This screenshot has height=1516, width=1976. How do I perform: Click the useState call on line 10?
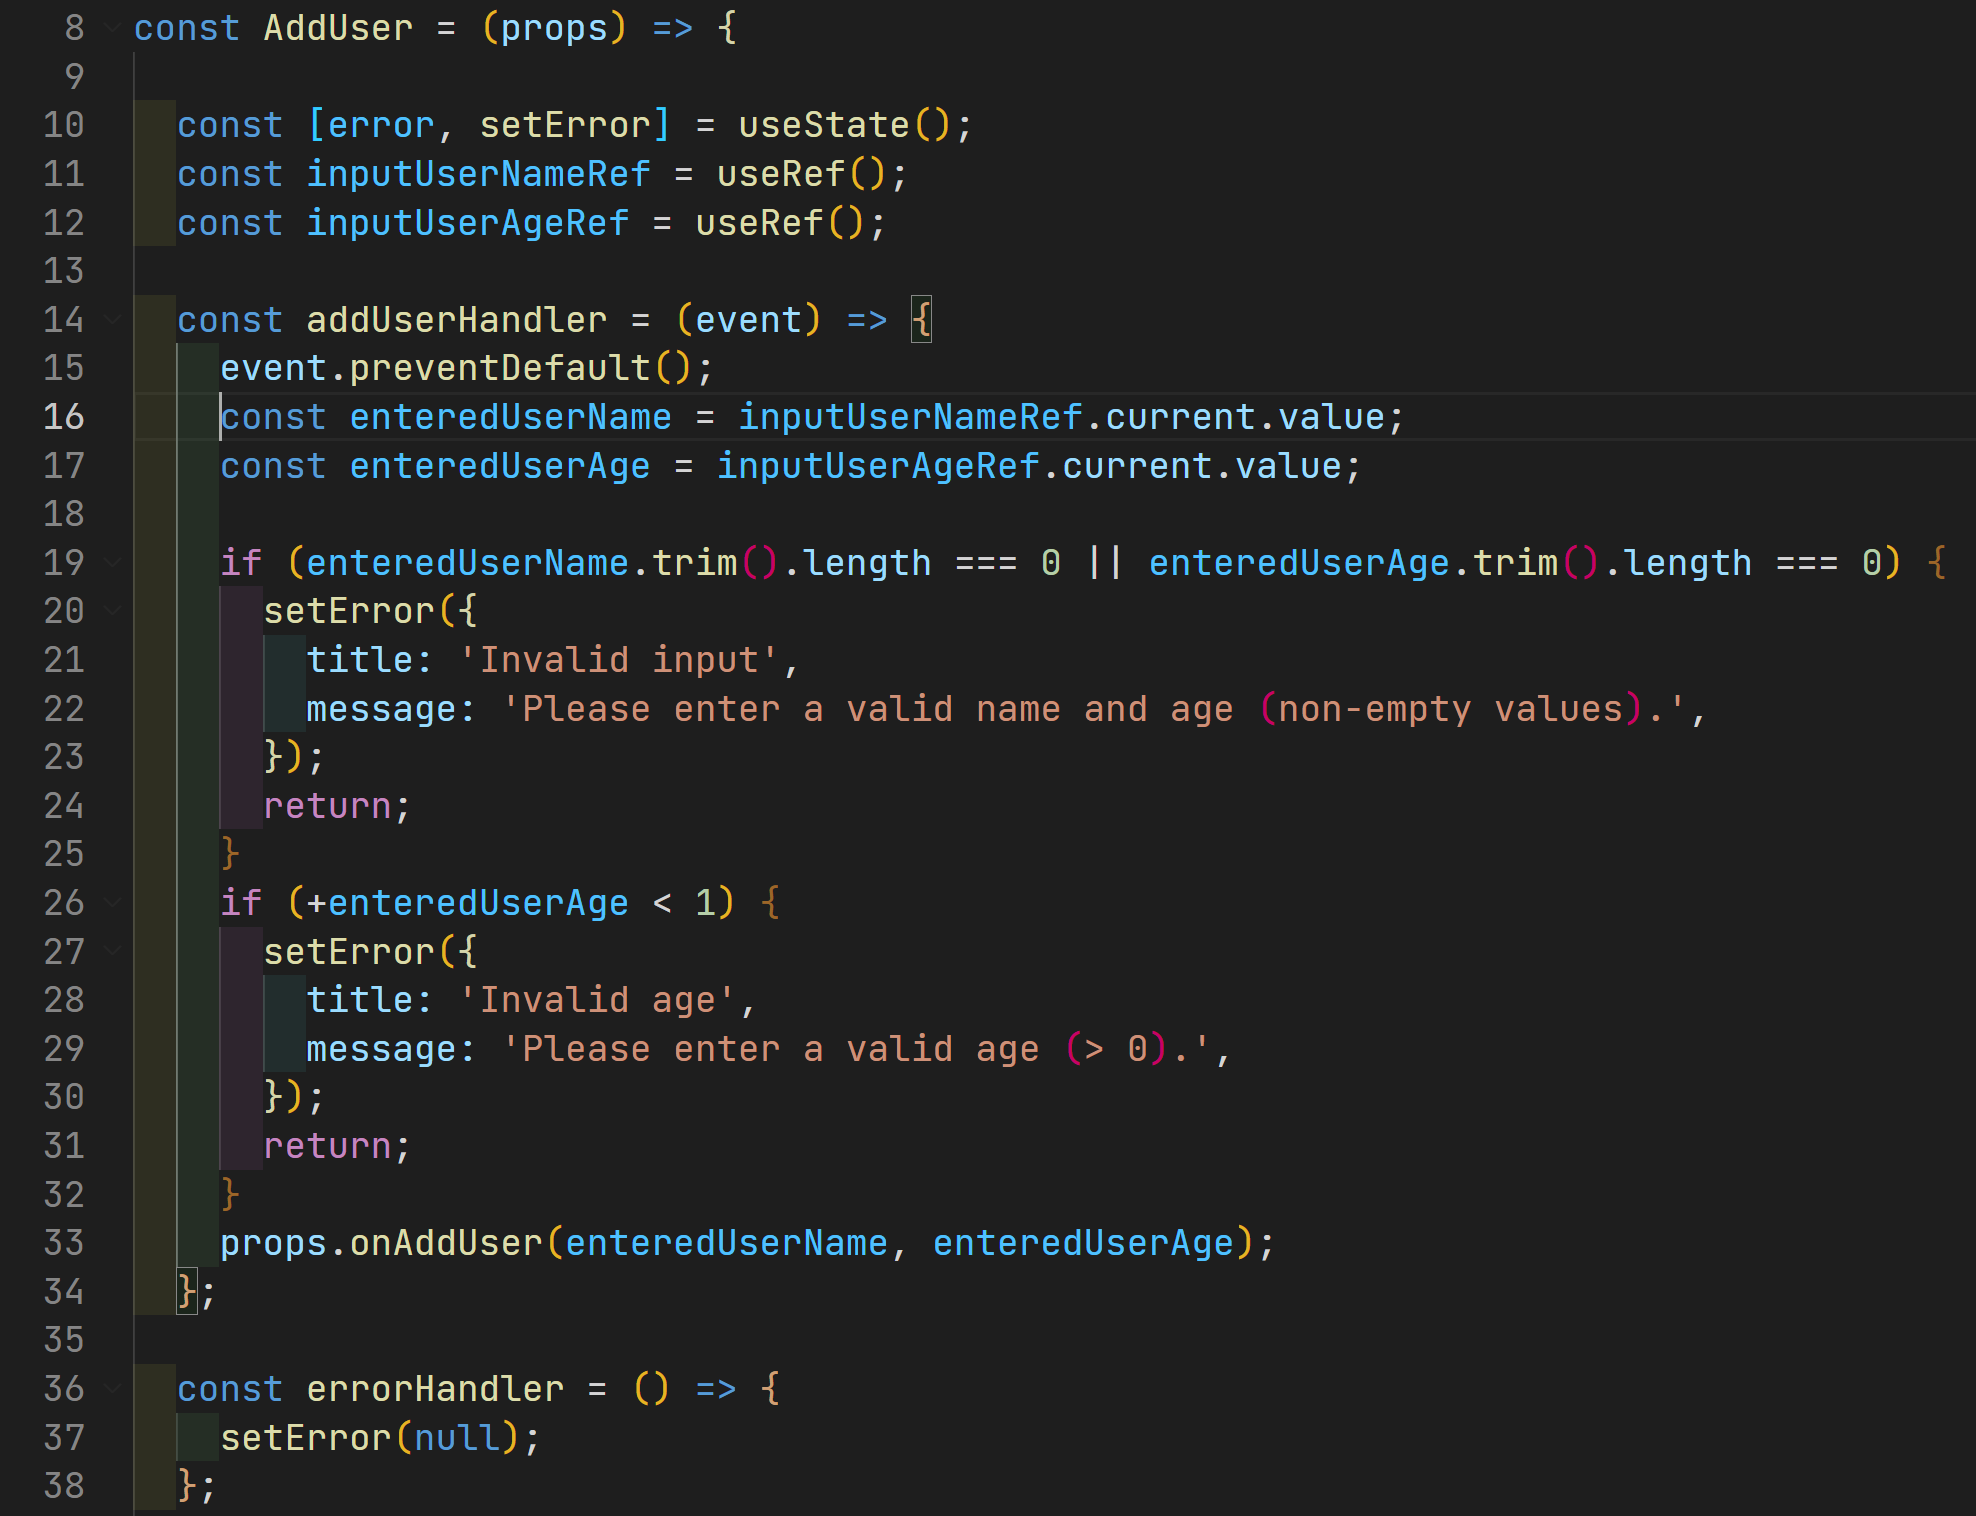point(823,126)
